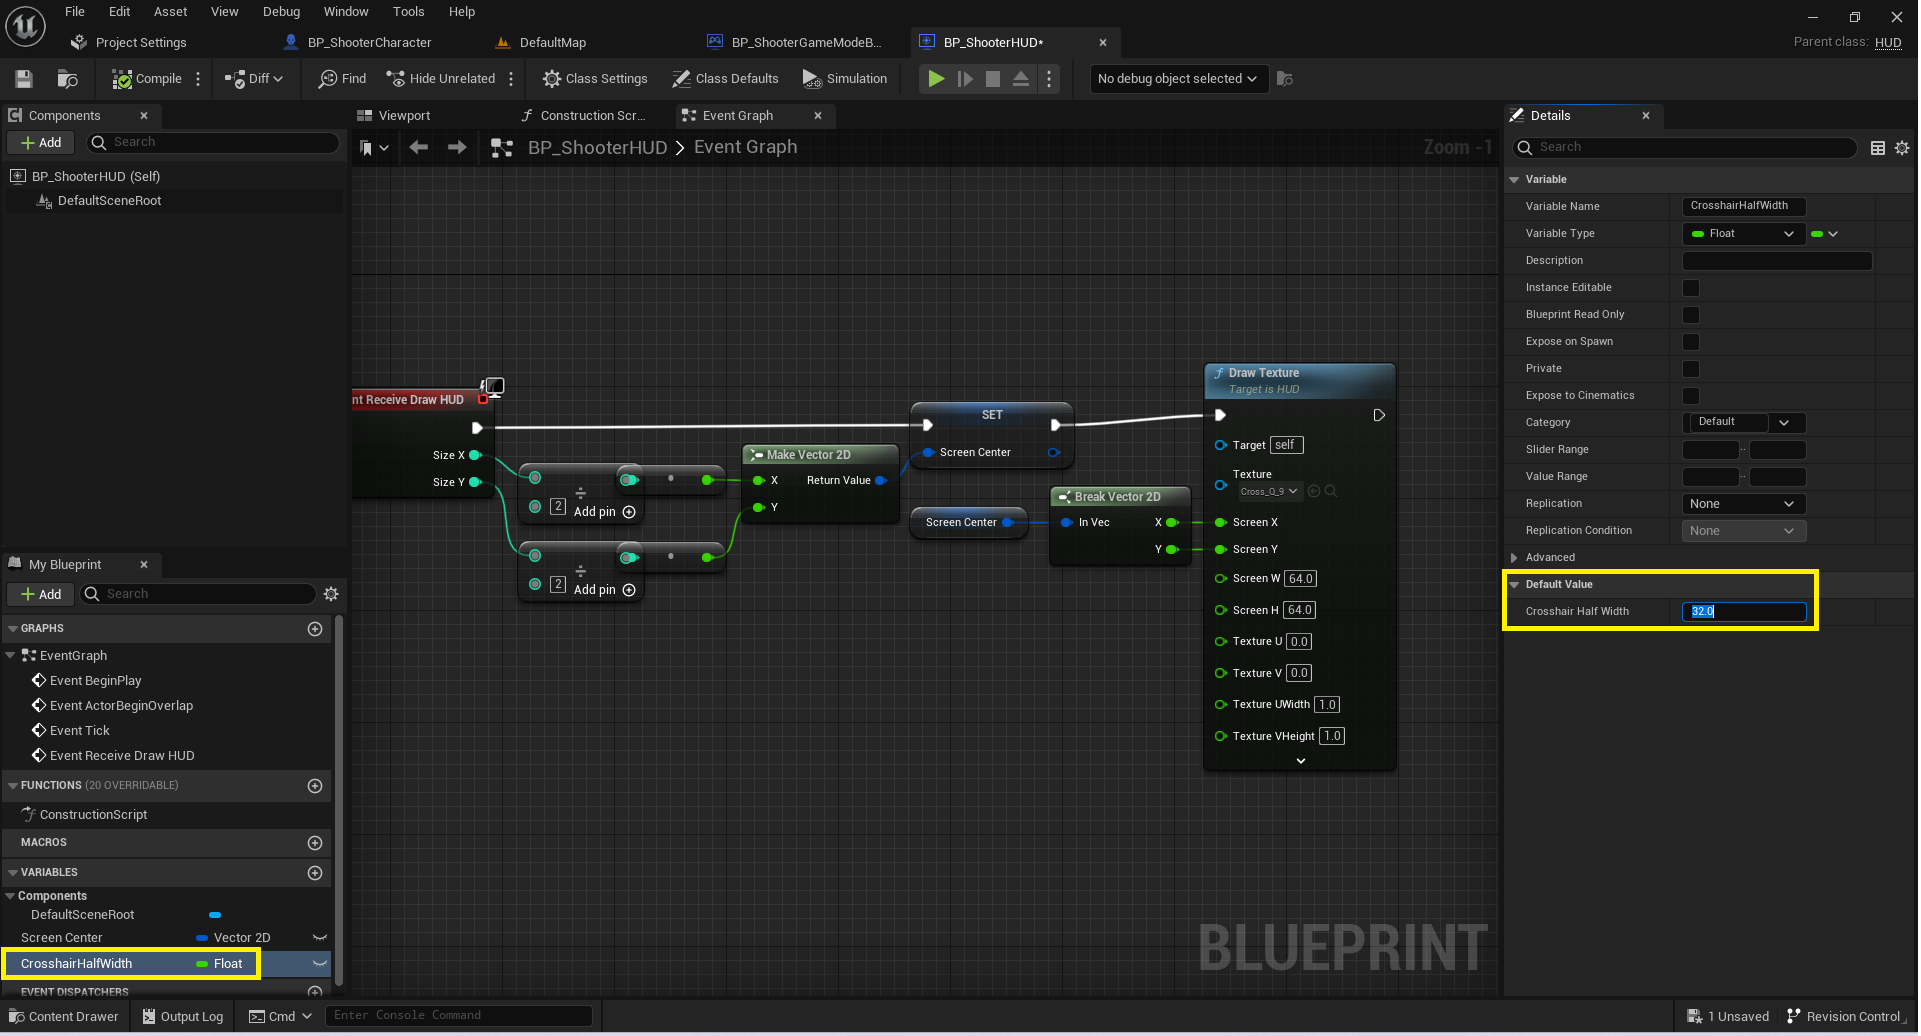Screen dimensions: 1921x1036
Task: Toggle Hide Unrelated nodes
Action: click(441, 79)
